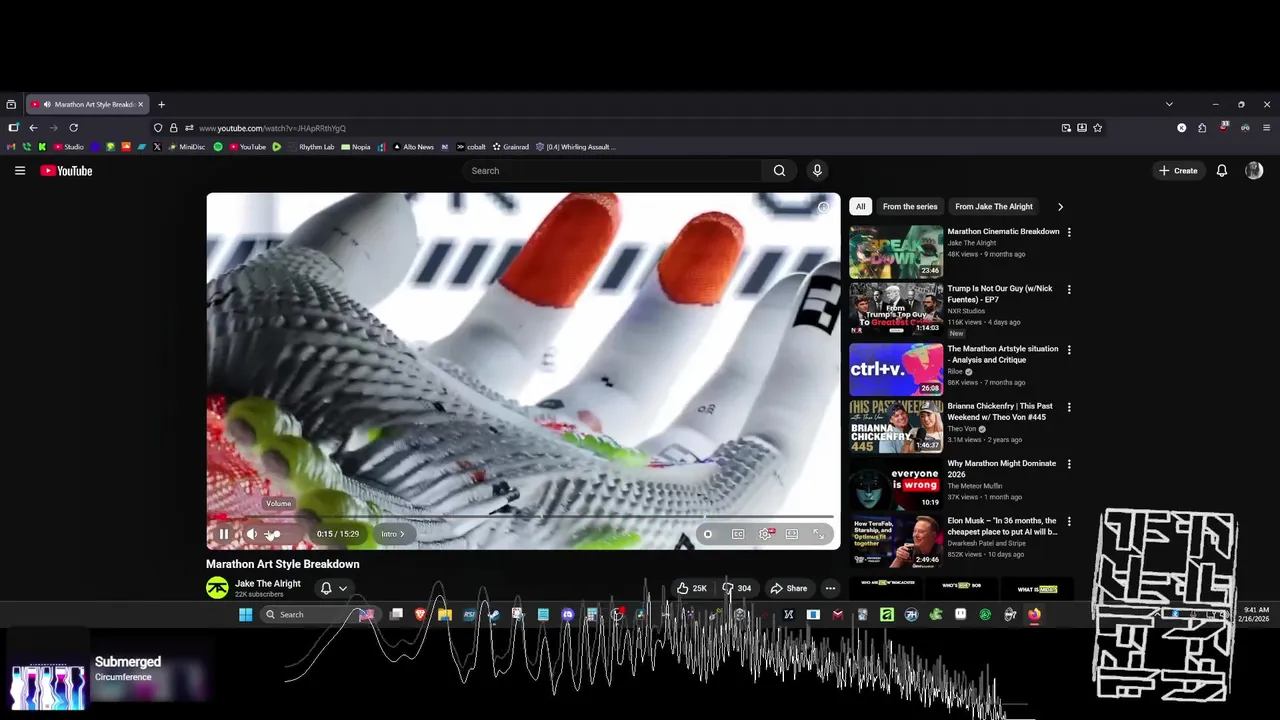Open Firefox from the Windows taskbar
The image size is (1280, 720).
pos(1034,615)
